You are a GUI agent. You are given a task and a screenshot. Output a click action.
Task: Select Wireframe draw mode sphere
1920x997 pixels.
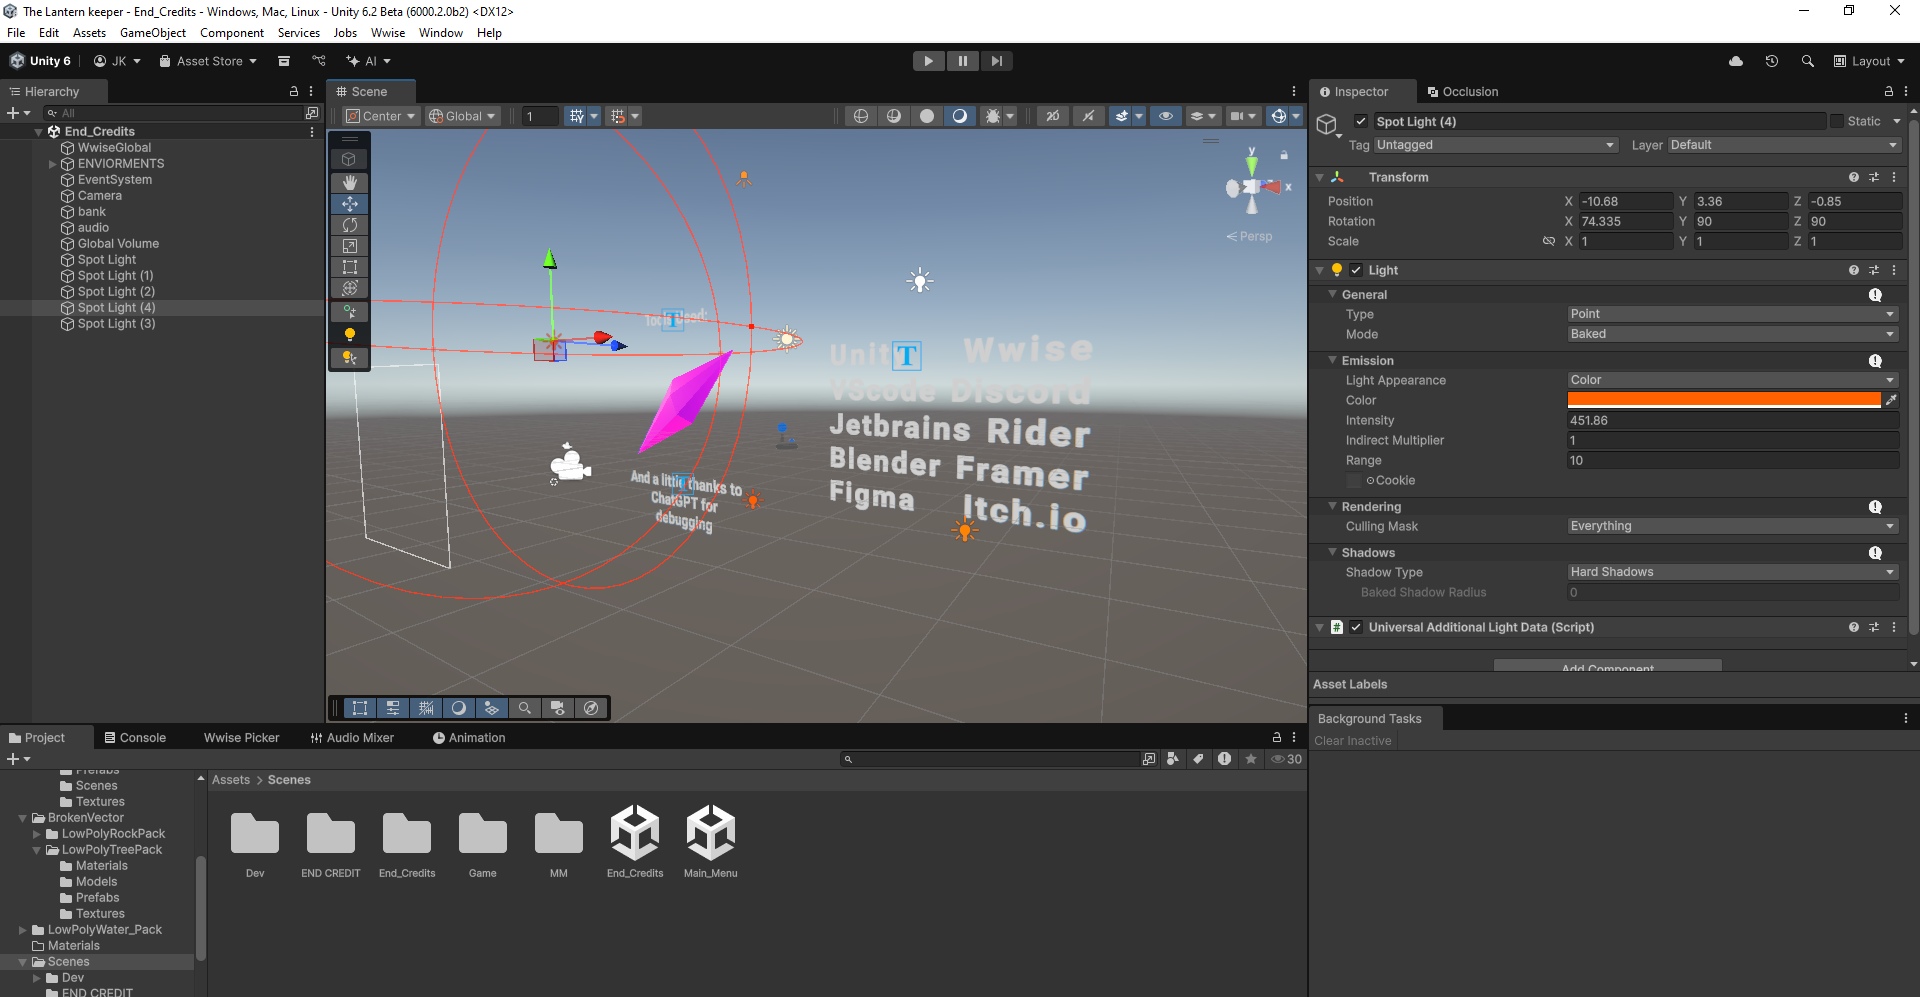pos(861,116)
